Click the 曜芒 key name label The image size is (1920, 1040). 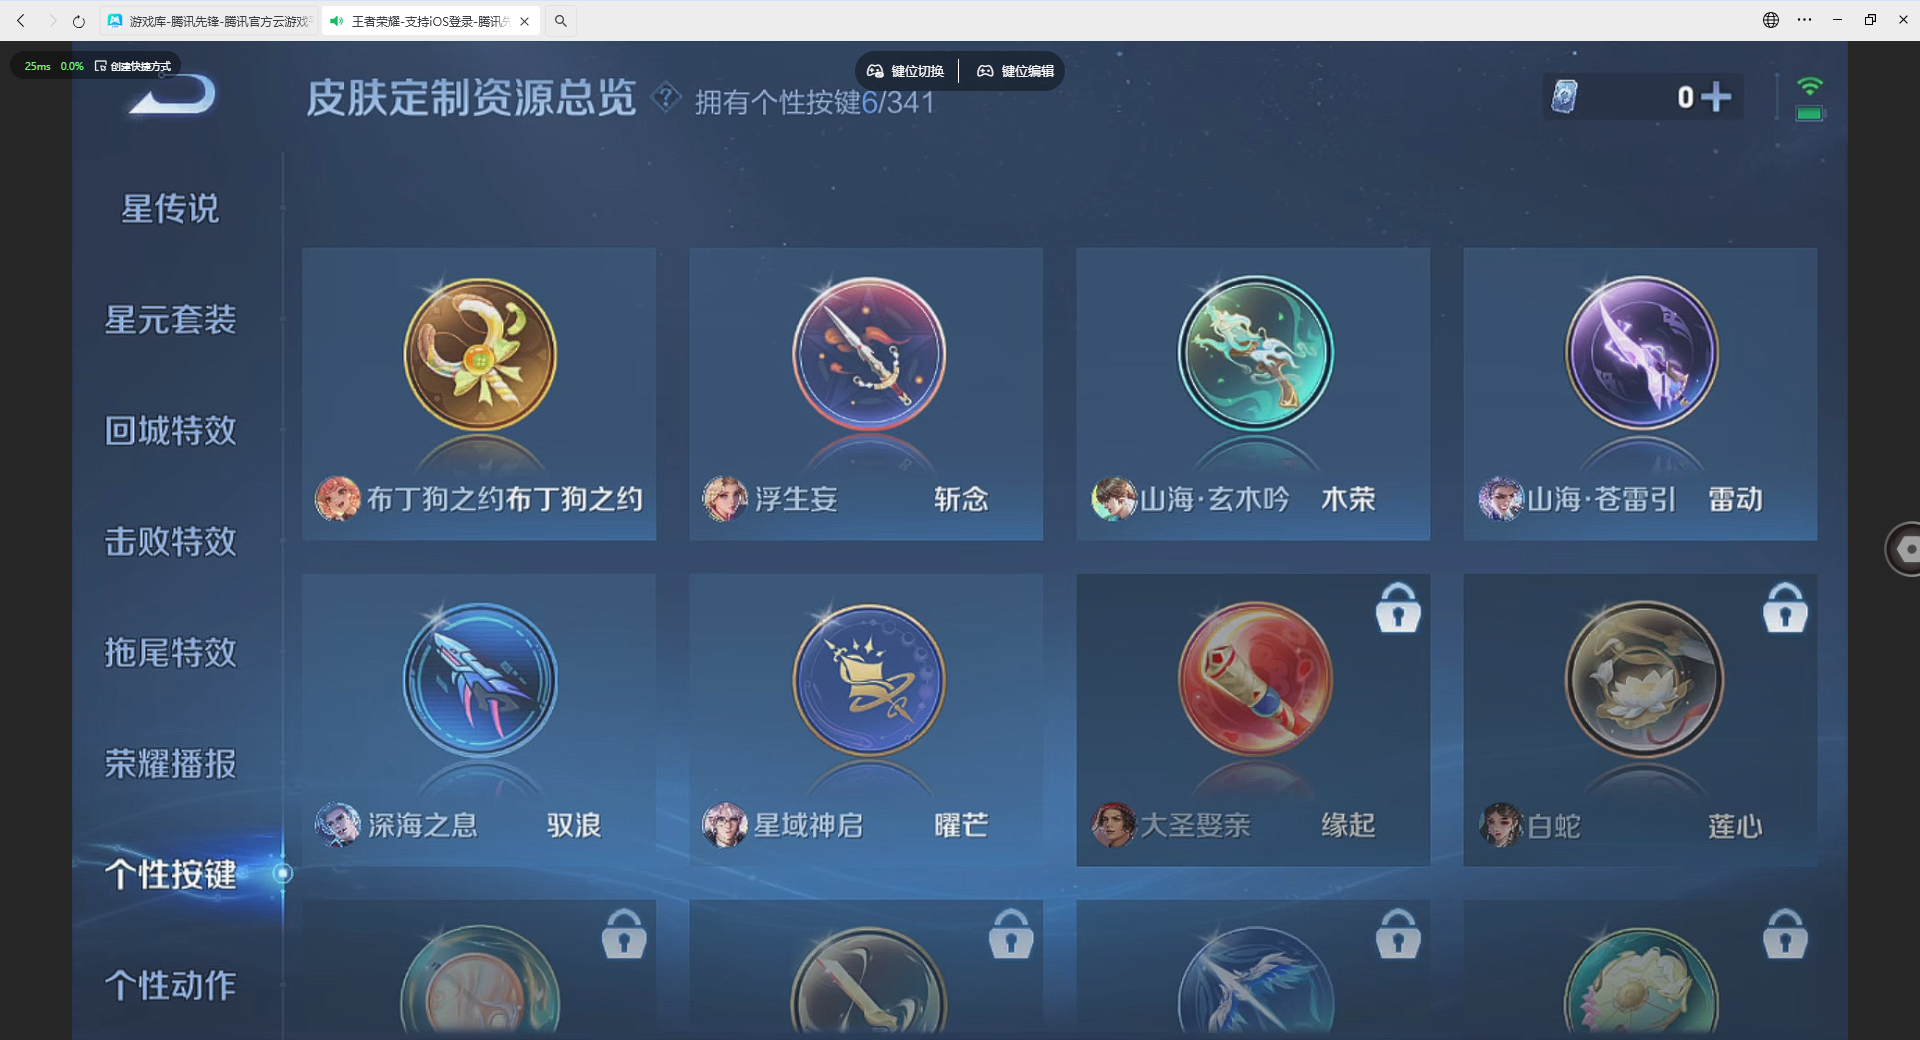coord(962,825)
